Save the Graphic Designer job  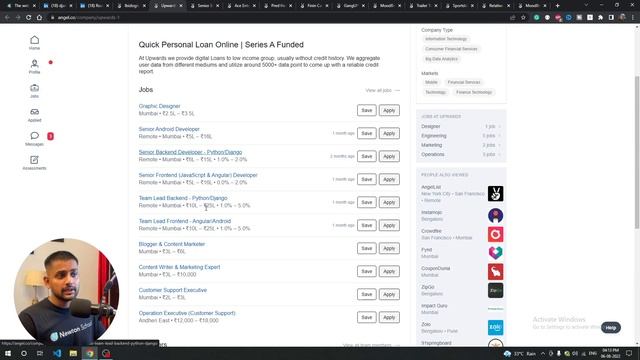pos(367,110)
